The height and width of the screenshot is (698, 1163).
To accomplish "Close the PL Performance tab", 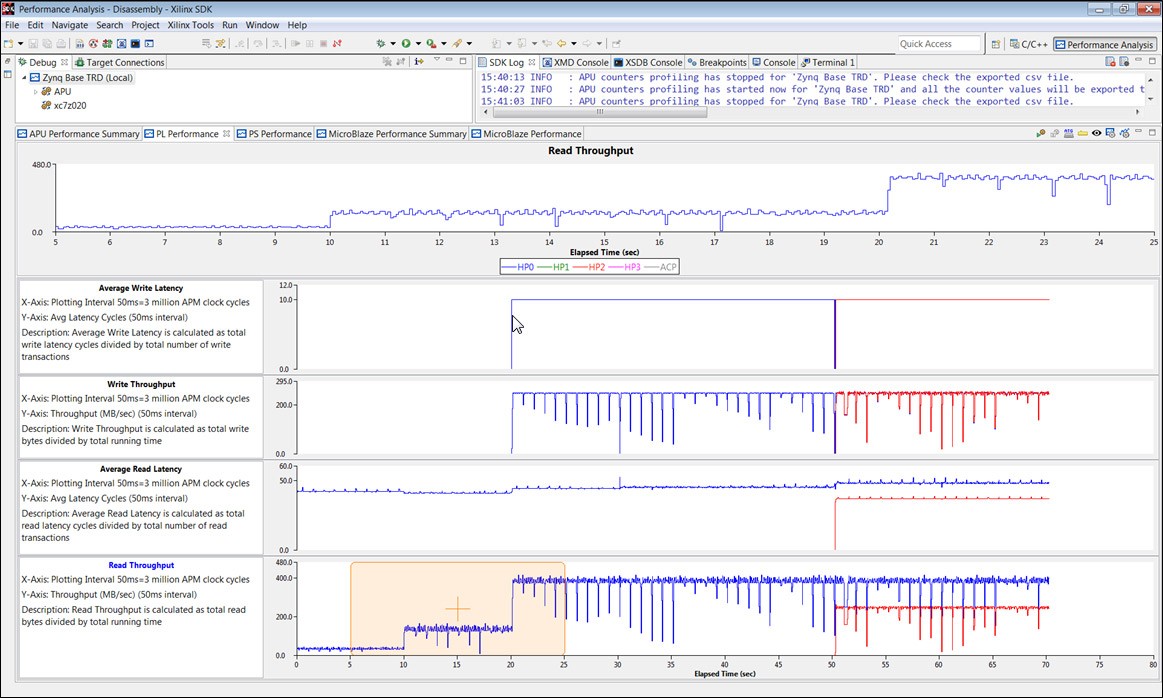I will (x=227, y=134).
